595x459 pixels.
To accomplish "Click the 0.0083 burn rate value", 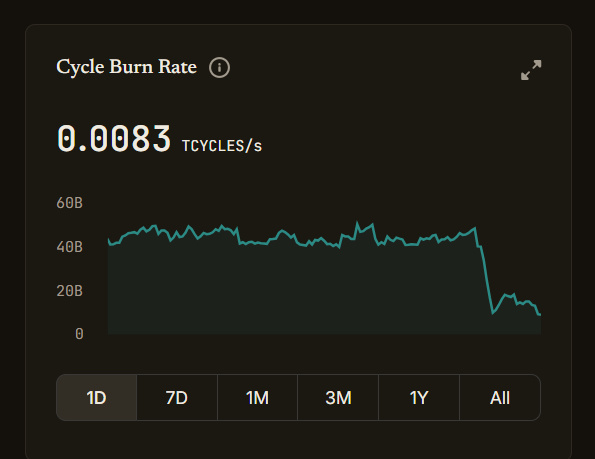I will pos(114,139).
